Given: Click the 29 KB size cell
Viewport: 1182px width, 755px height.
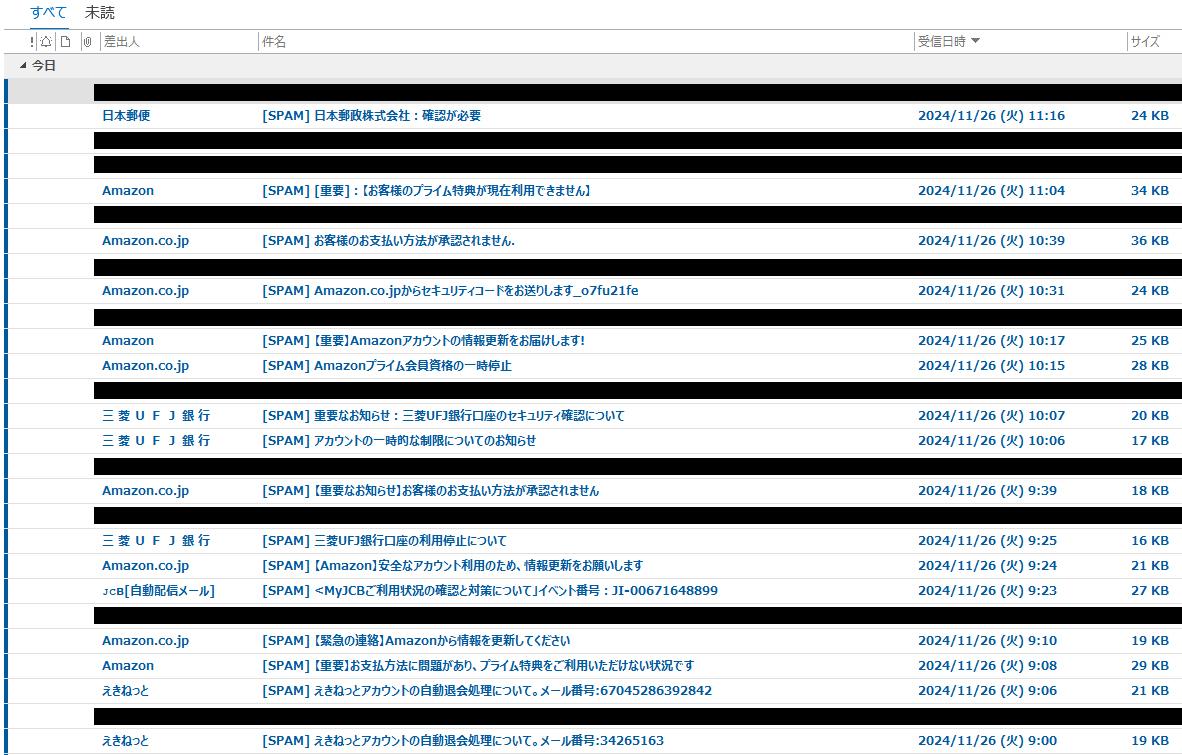Looking at the screenshot, I should click(1150, 665).
